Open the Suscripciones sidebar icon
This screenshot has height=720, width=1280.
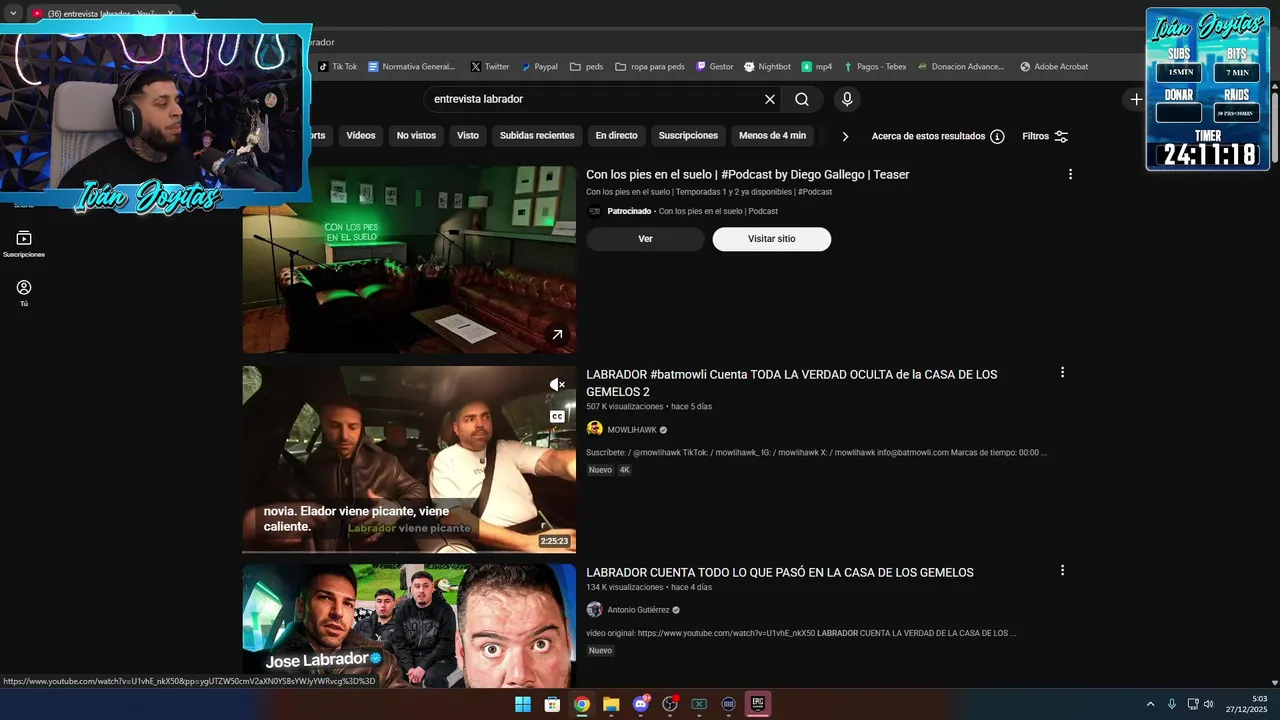(x=24, y=244)
